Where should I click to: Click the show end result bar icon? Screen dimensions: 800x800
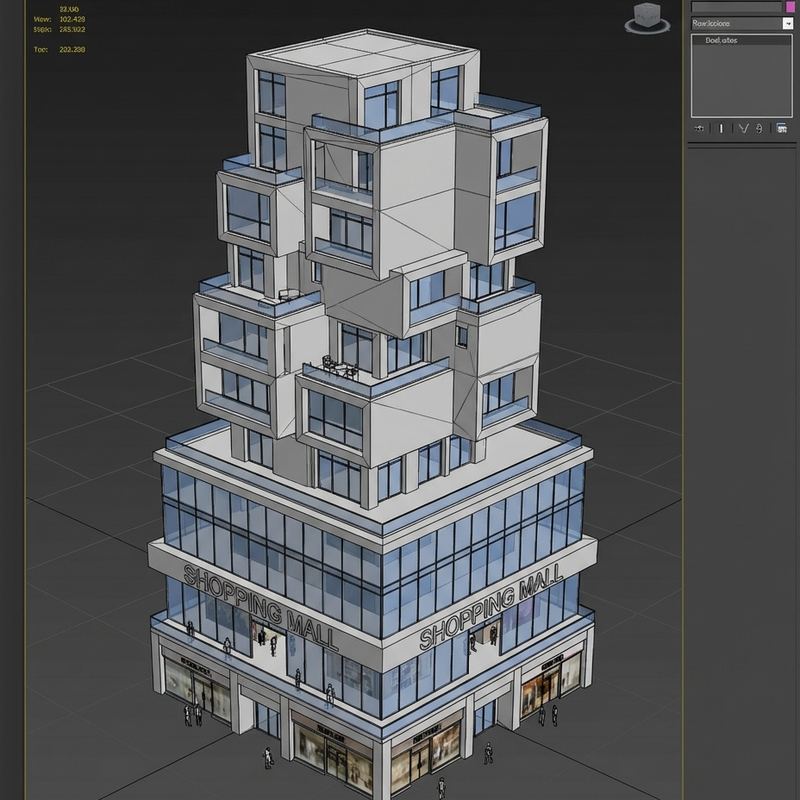click(721, 129)
